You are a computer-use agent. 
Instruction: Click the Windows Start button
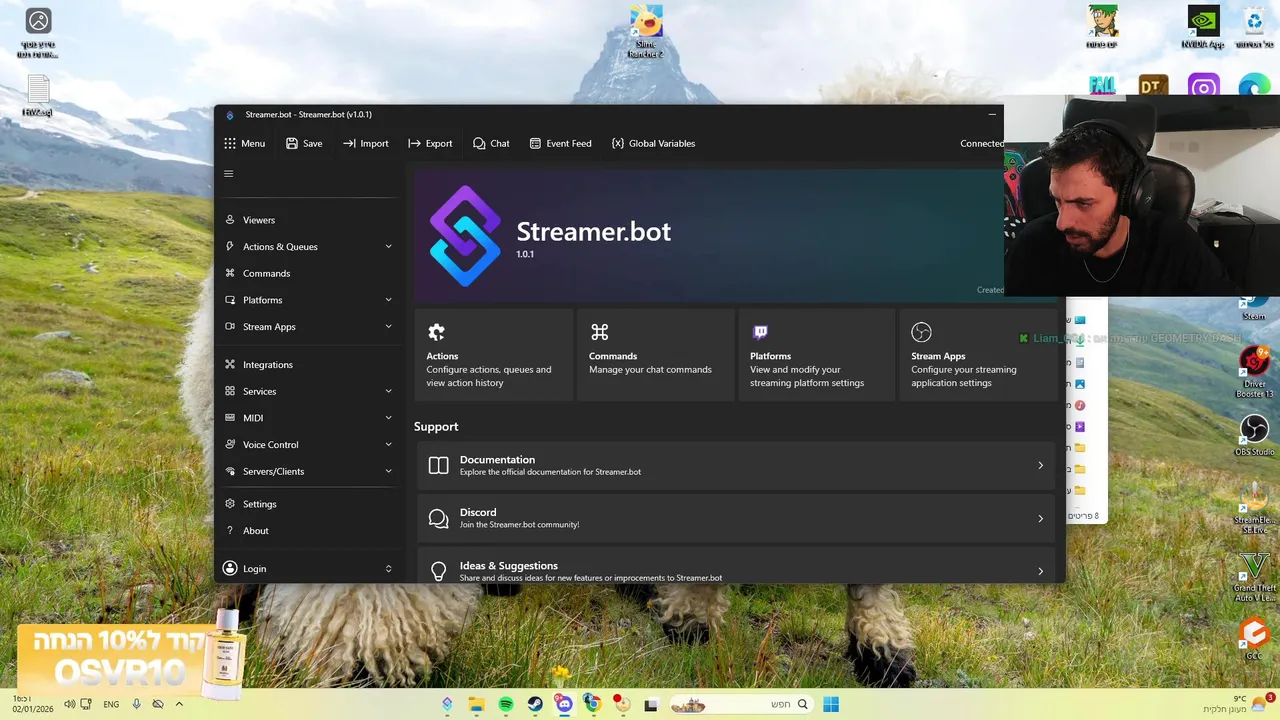pyautogui.click(x=831, y=704)
